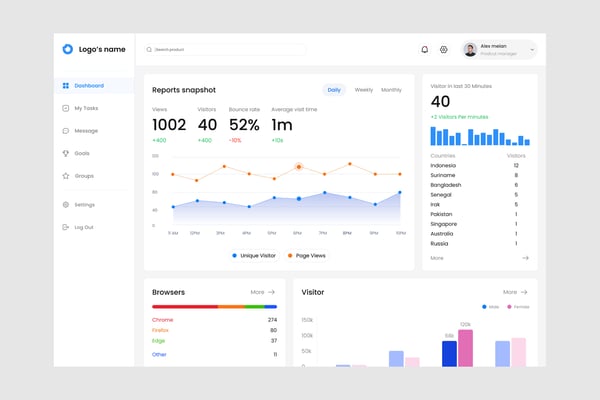Viewport: 600px width, 400px height.
Task: Click the sidebar Settings gear icon
Action: tap(66, 204)
